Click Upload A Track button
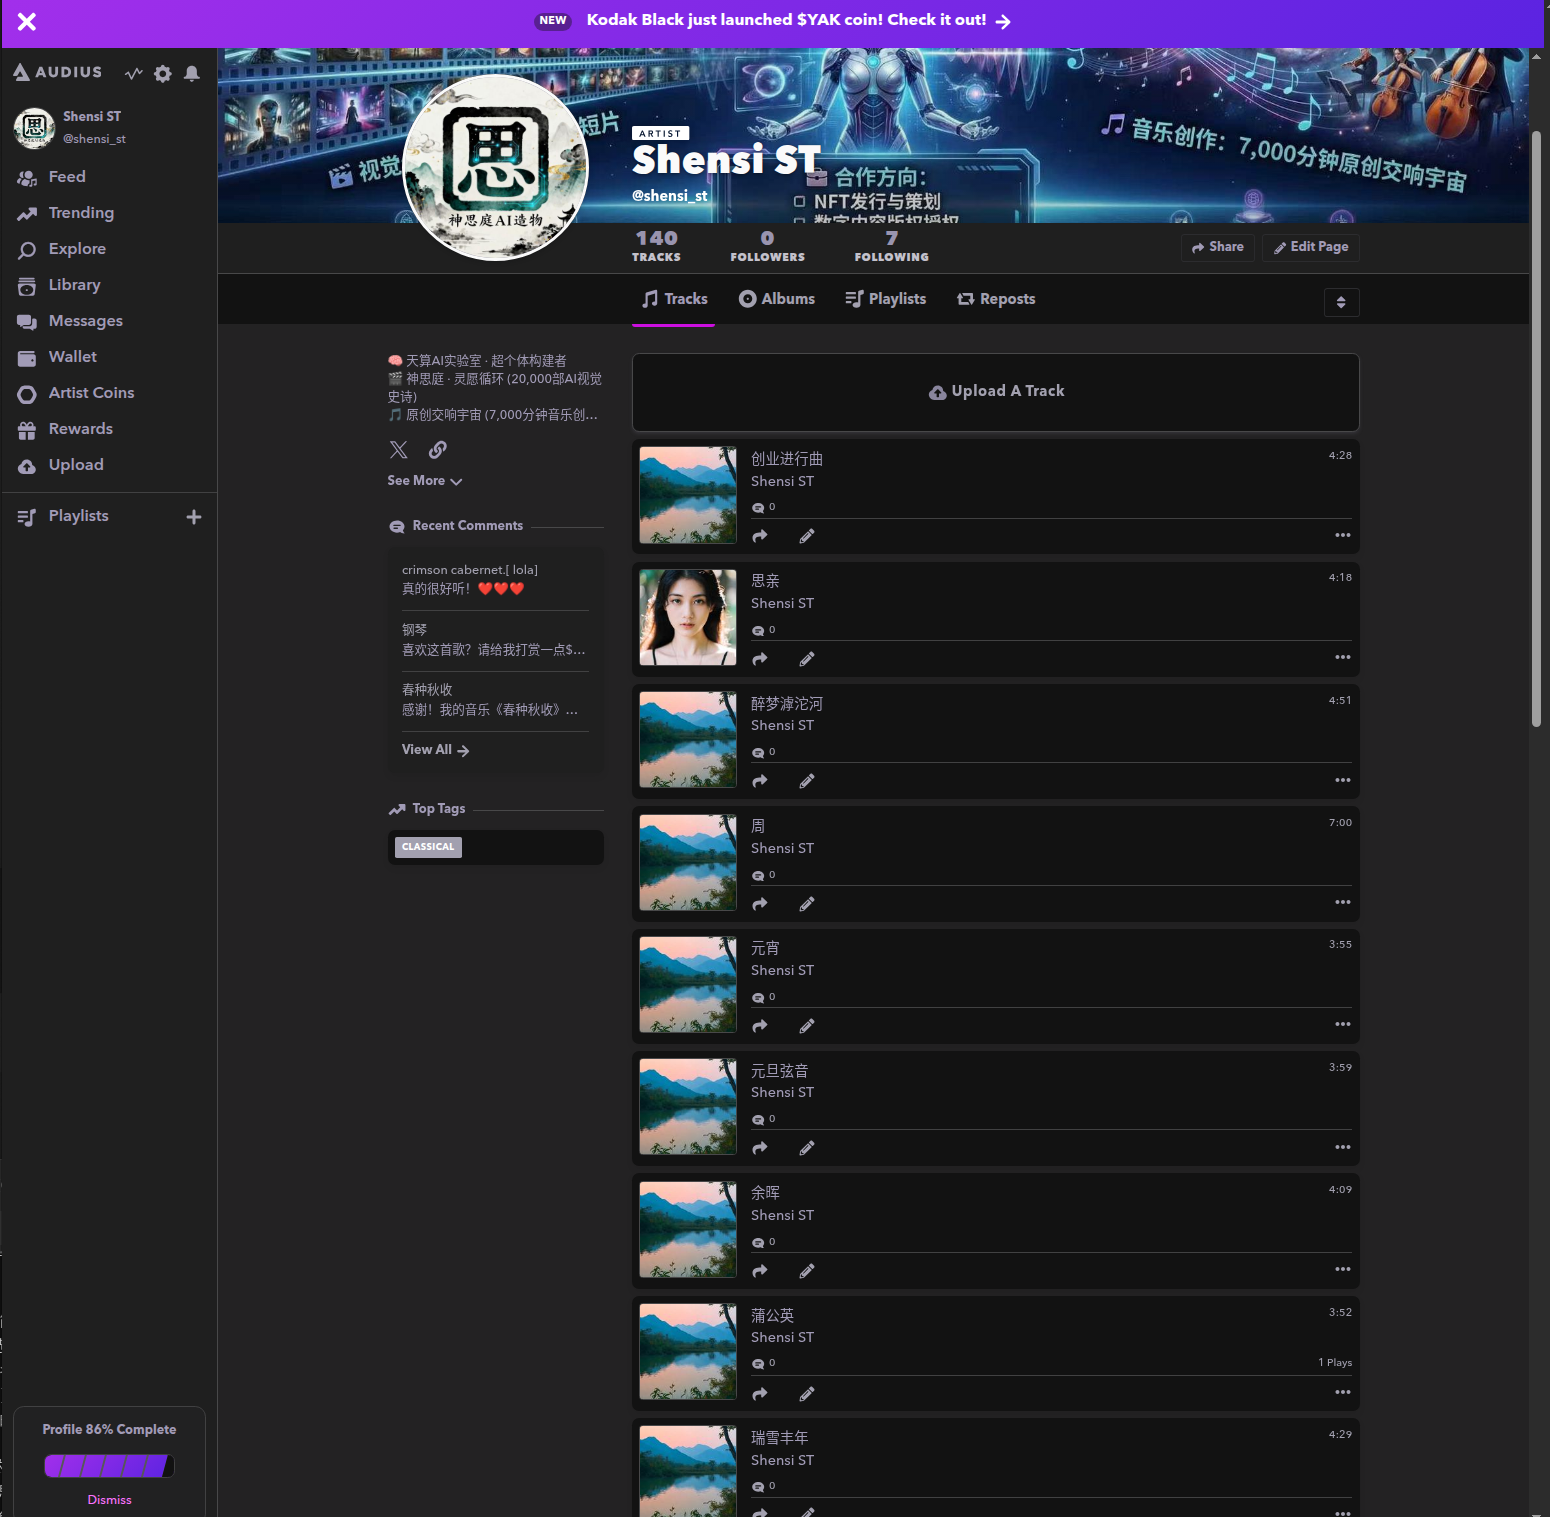The height and width of the screenshot is (1517, 1550). point(995,392)
